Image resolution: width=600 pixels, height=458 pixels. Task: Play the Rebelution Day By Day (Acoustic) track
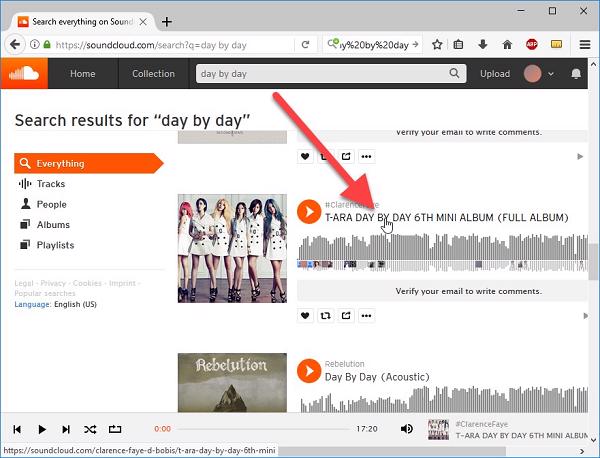click(309, 371)
